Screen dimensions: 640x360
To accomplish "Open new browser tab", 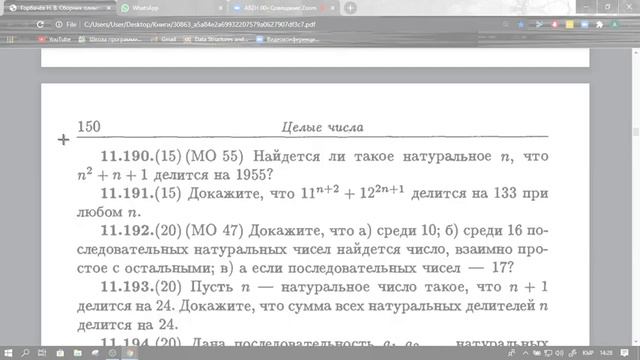I will (x=350, y=8).
